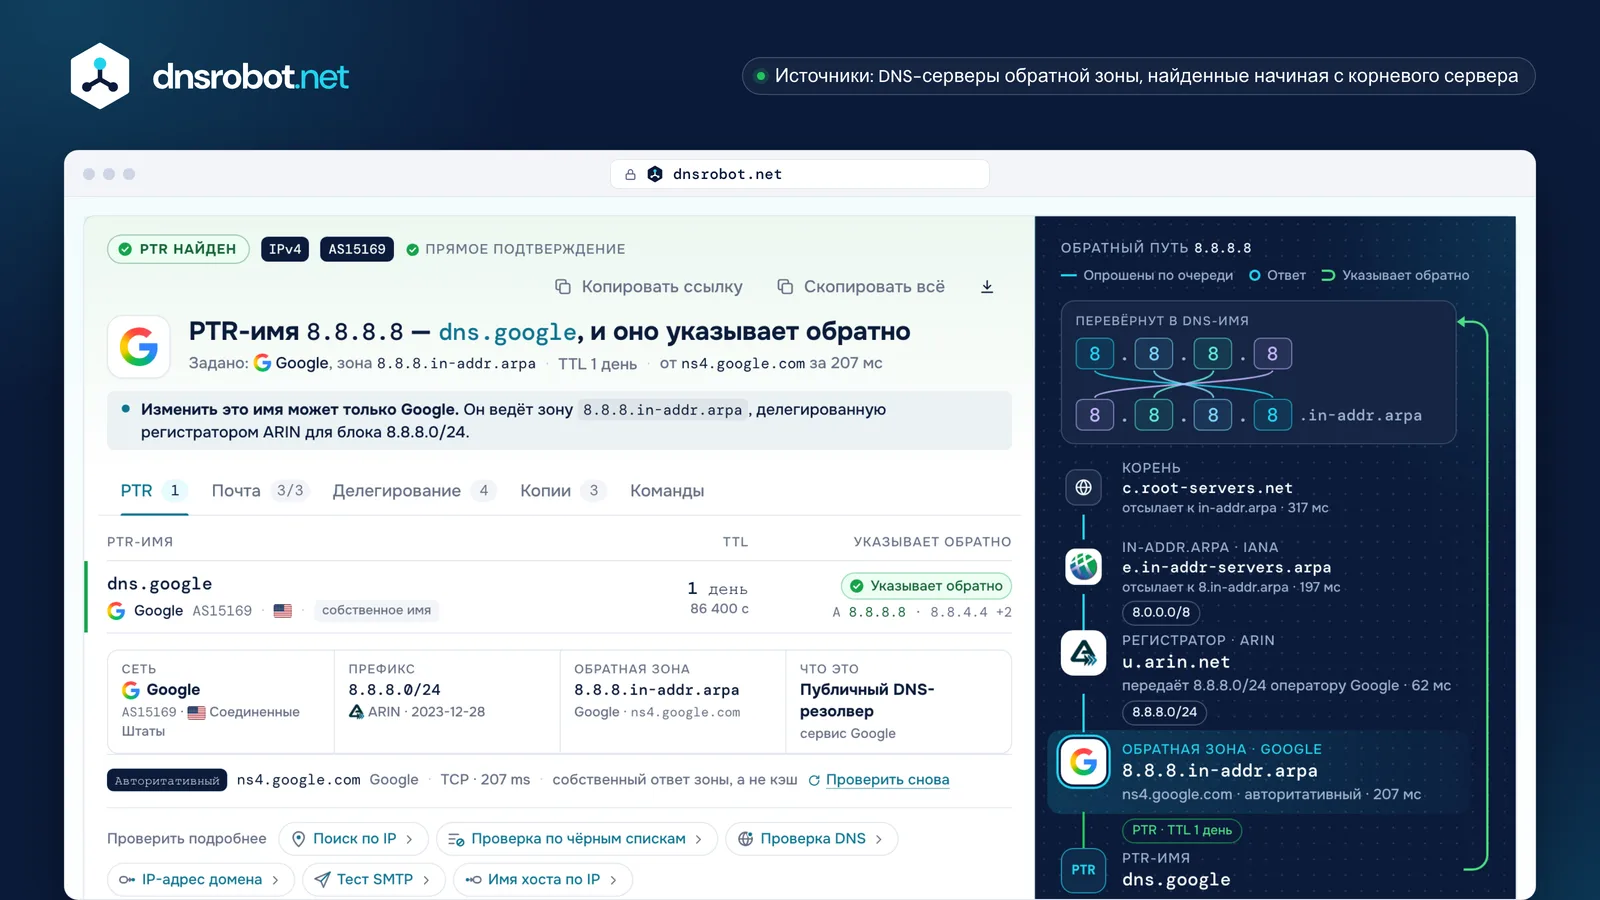The width and height of the screenshot is (1600, 900).
Task: Click the 8.0.0.0/8 pill
Action: (x=1161, y=612)
